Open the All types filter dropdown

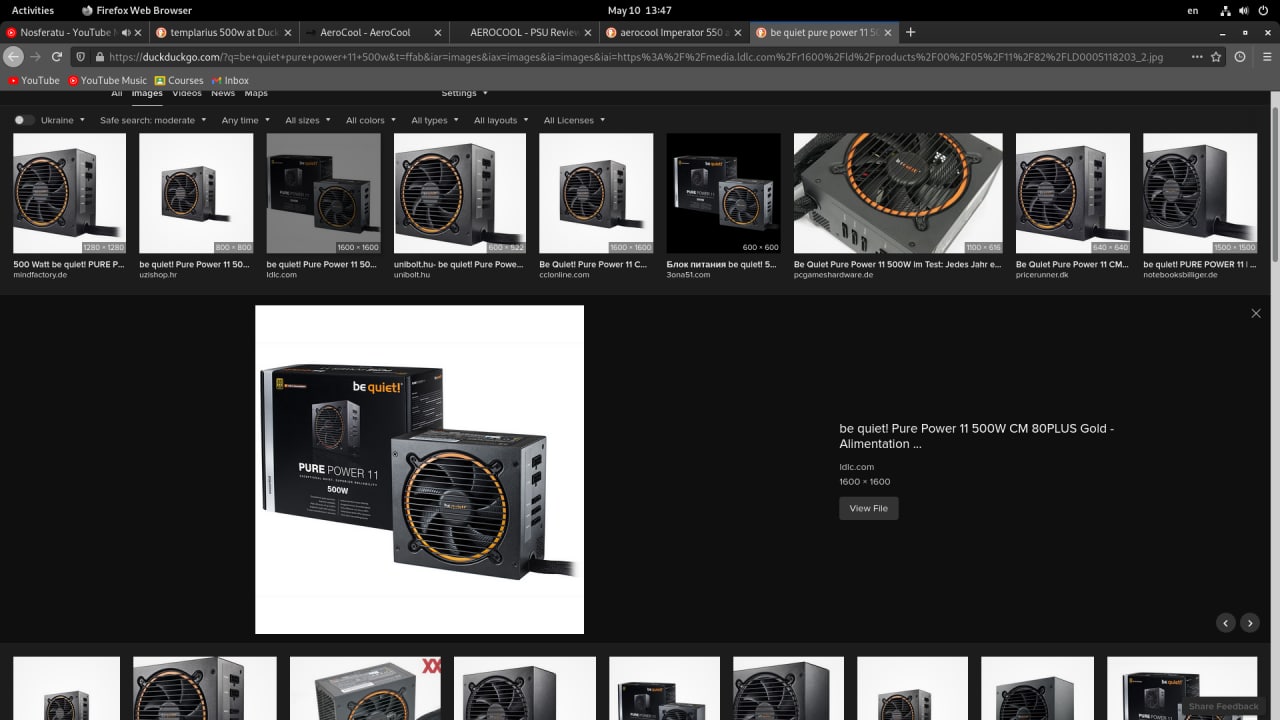(435, 120)
